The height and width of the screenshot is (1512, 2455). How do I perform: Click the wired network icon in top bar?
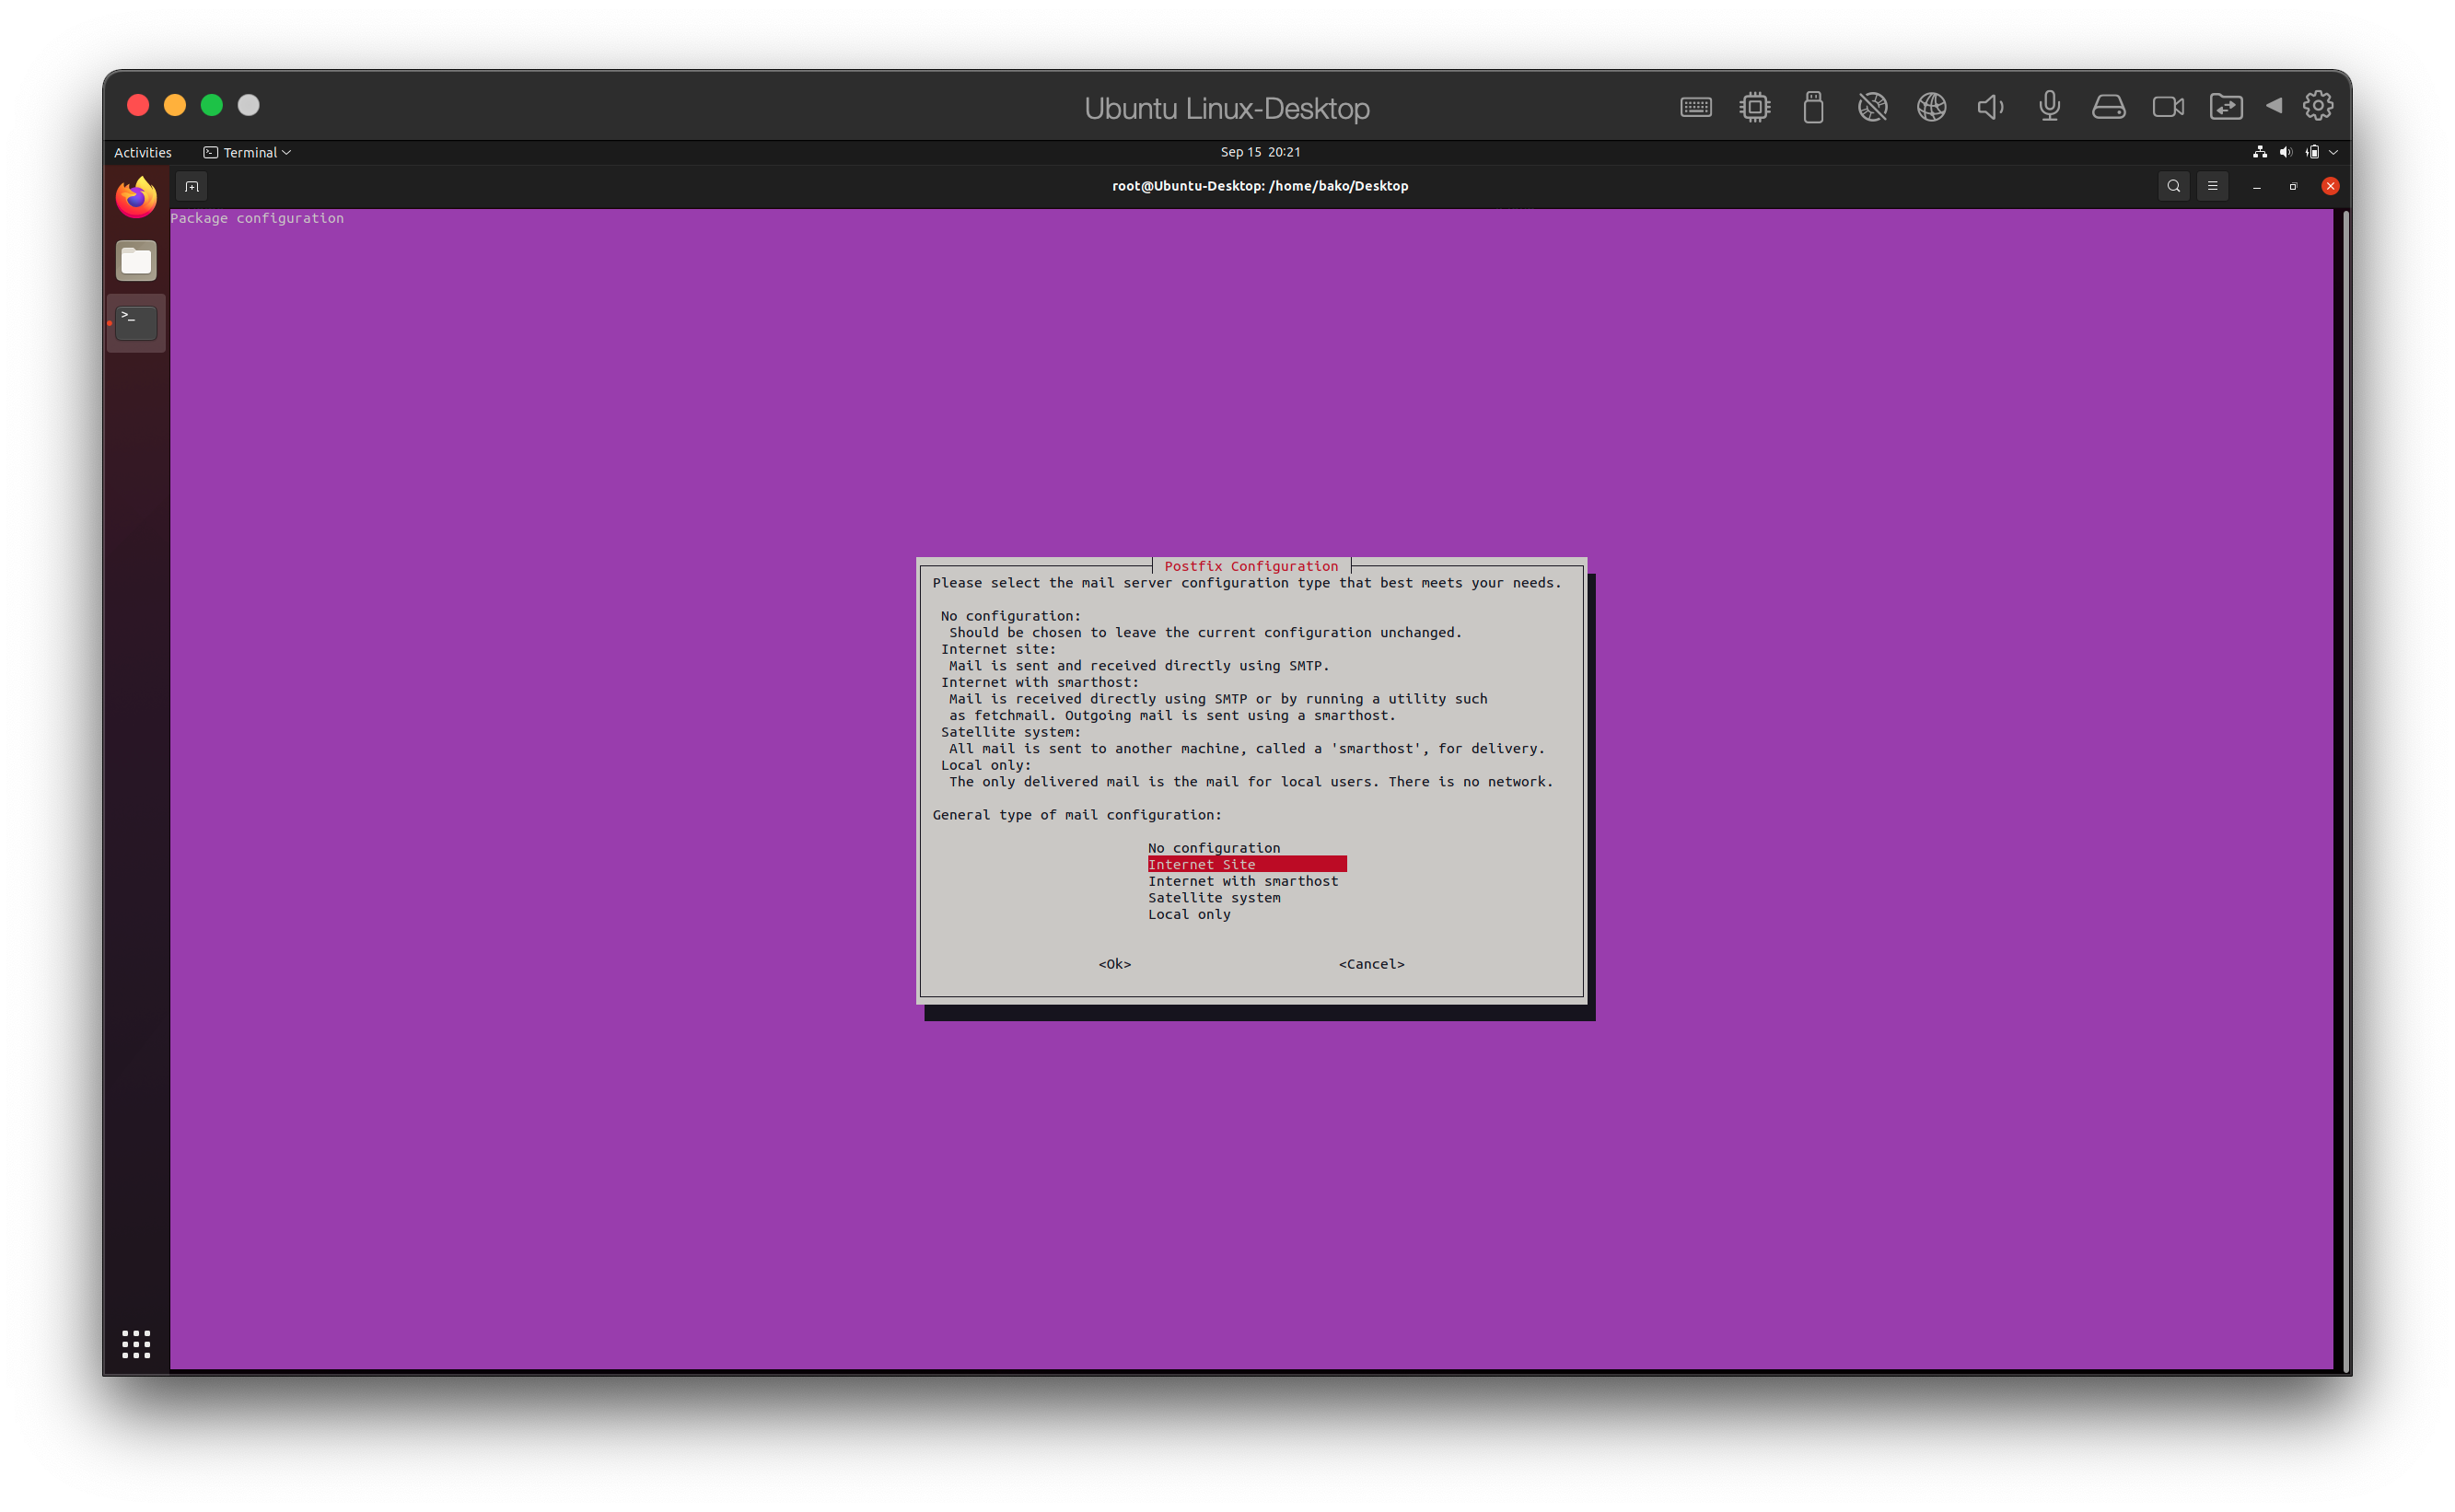[x=2260, y=152]
